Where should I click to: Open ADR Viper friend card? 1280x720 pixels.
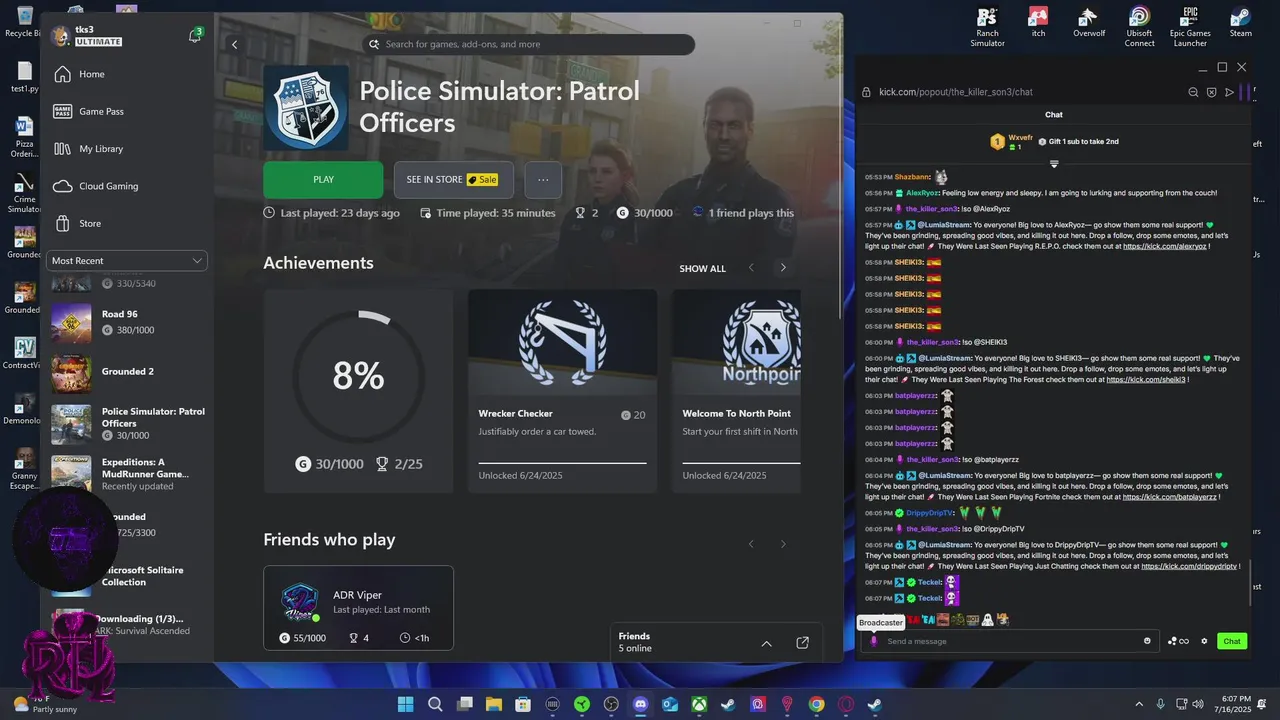pyautogui.click(x=358, y=608)
